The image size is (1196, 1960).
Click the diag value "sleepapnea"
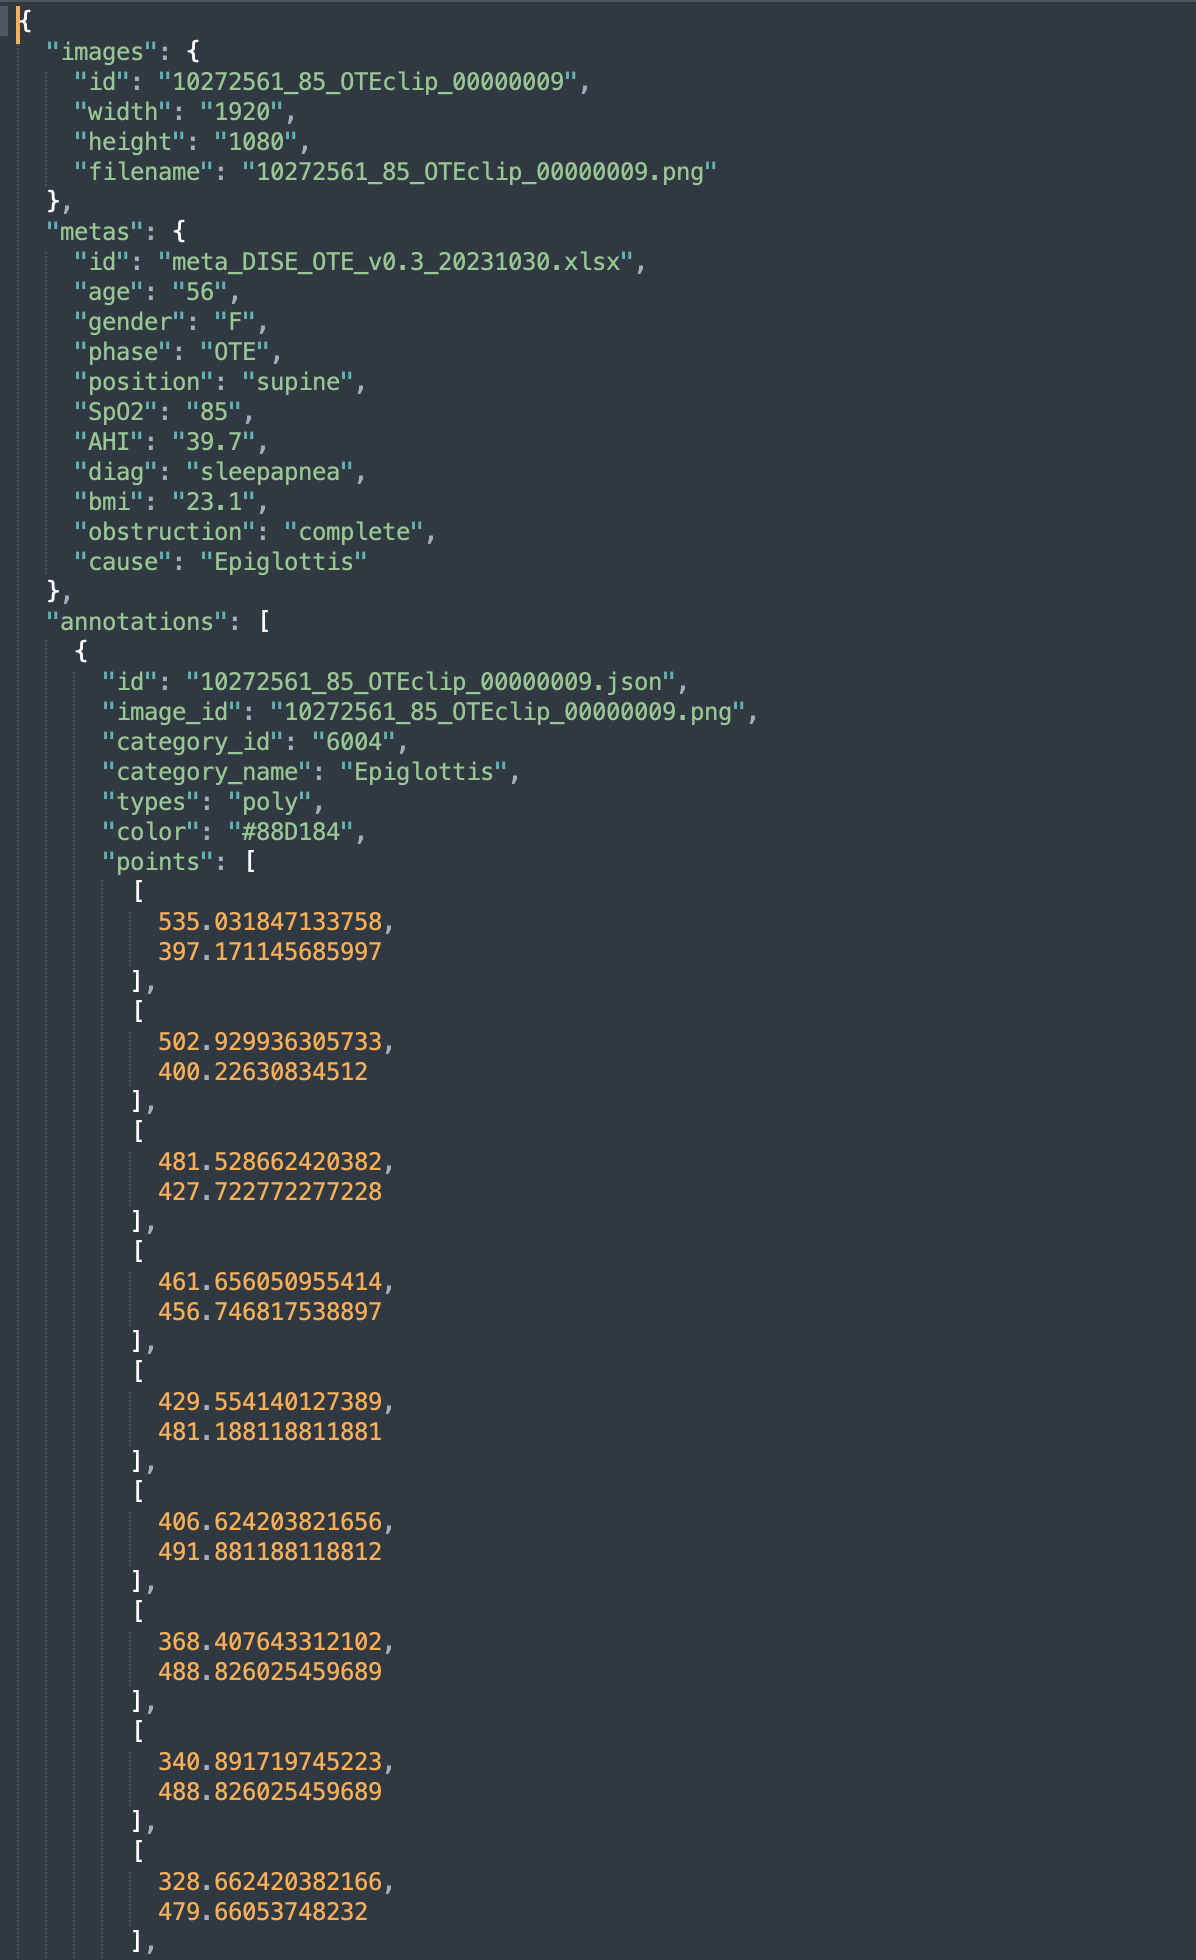269,472
